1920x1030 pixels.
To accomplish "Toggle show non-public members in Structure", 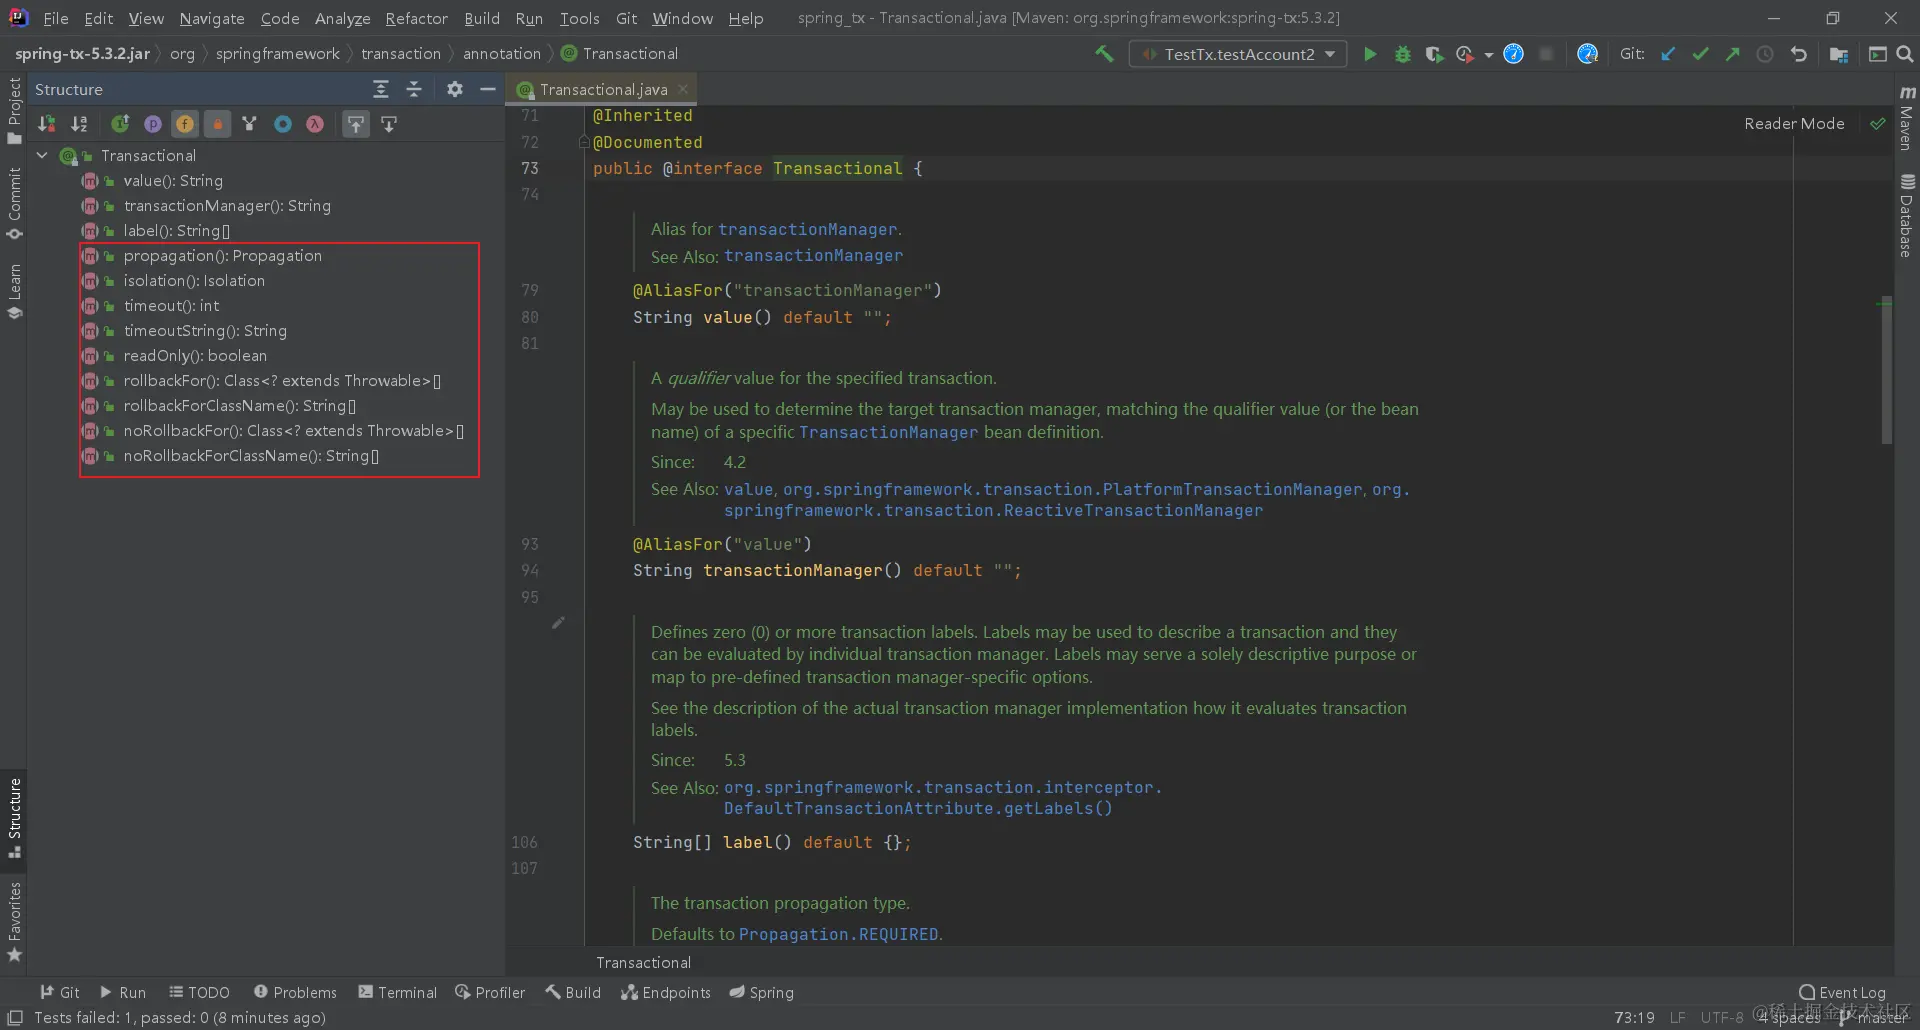I will point(217,124).
